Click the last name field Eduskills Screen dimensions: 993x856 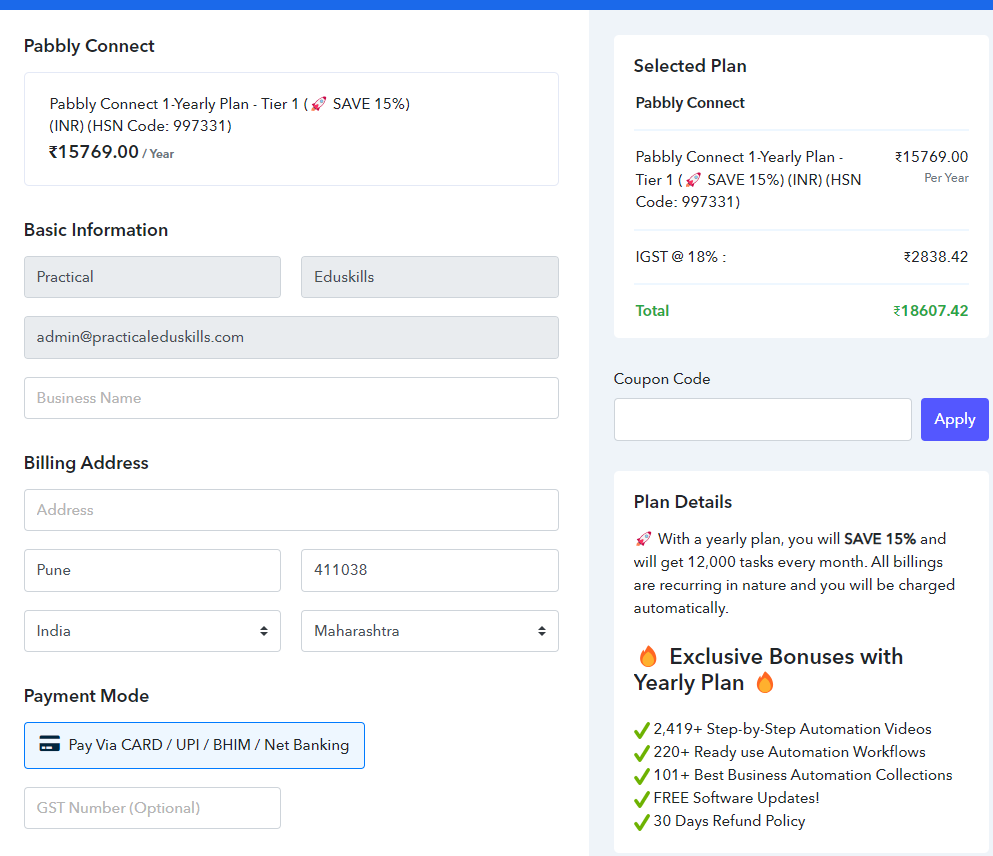(429, 277)
